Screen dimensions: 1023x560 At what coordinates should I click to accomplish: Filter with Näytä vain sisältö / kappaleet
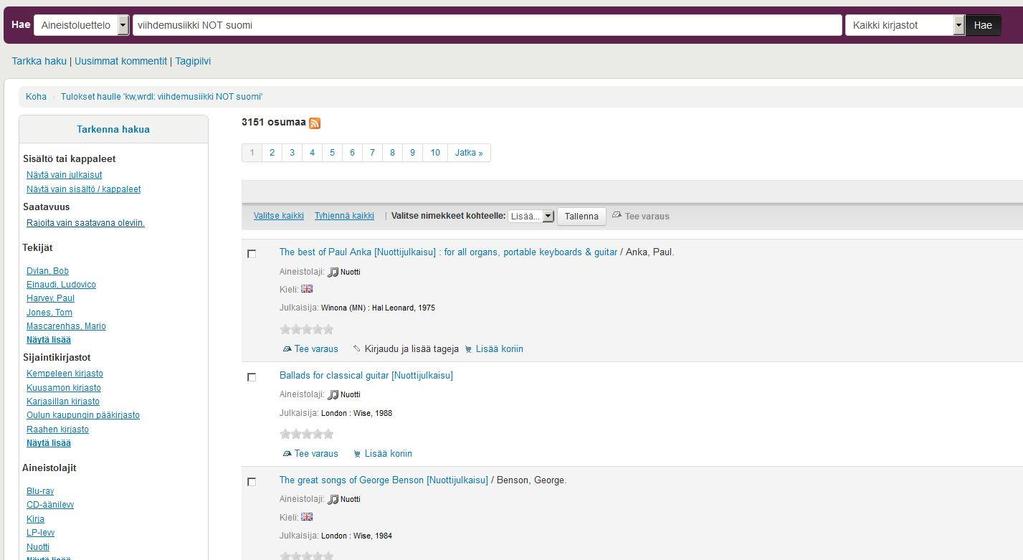pyautogui.click(x=84, y=189)
